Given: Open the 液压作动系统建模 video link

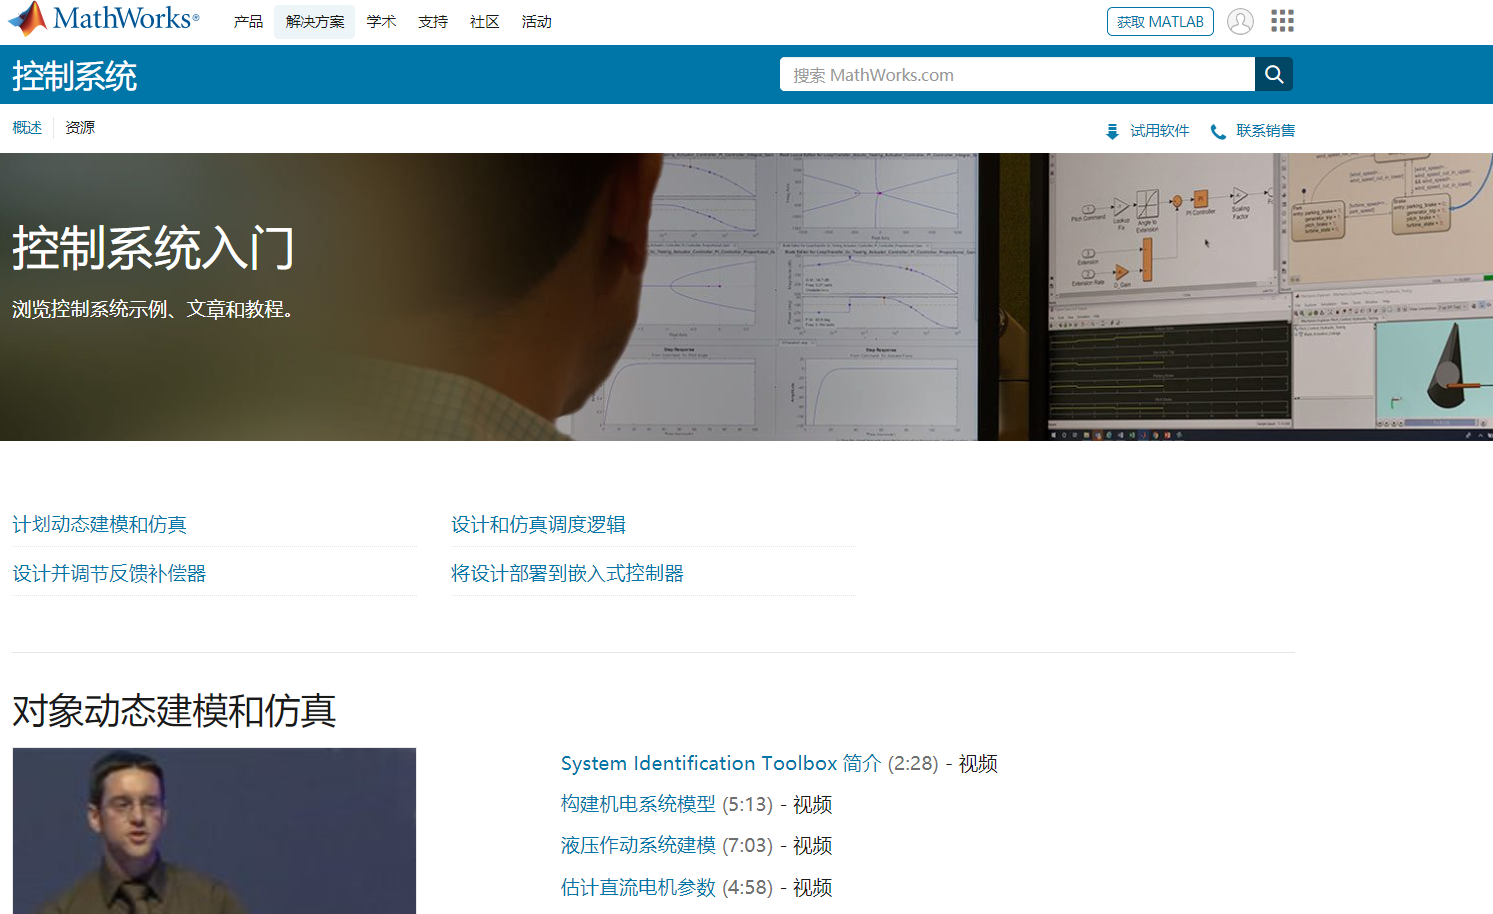Looking at the screenshot, I should 638,846.
